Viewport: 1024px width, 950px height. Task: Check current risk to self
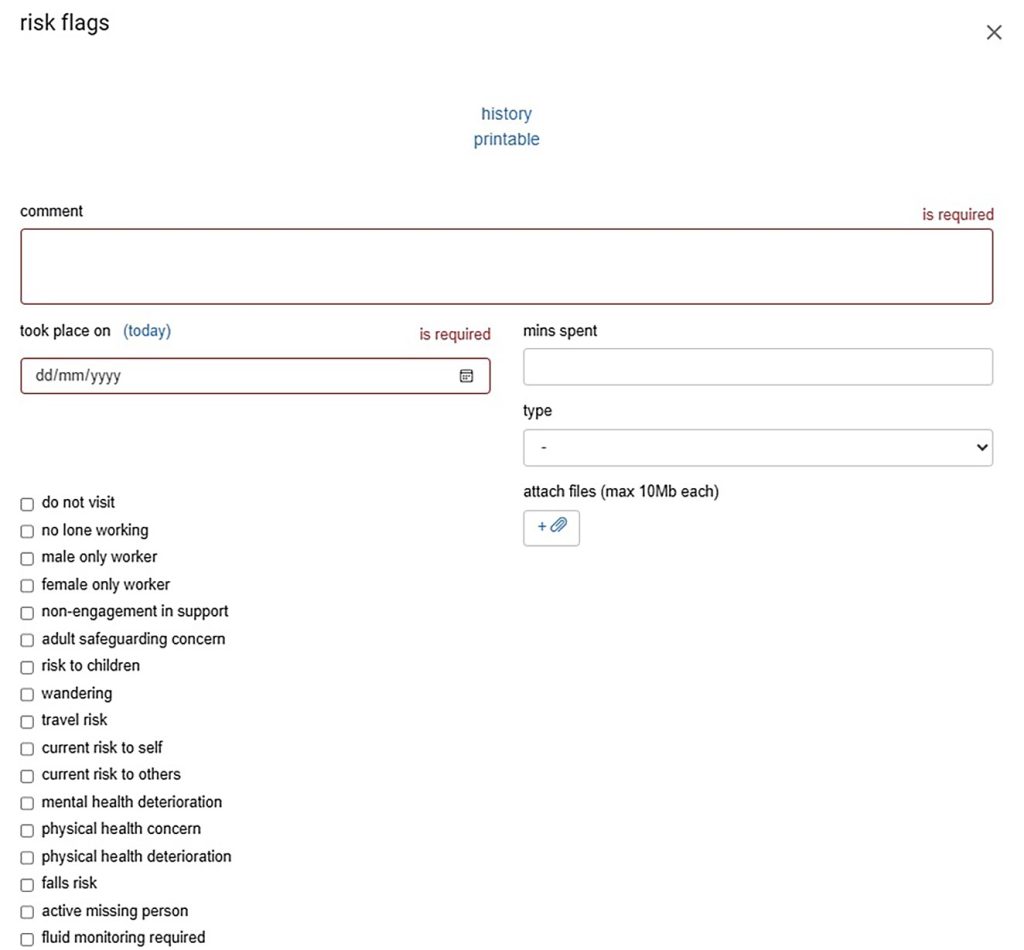coord(27,749)
